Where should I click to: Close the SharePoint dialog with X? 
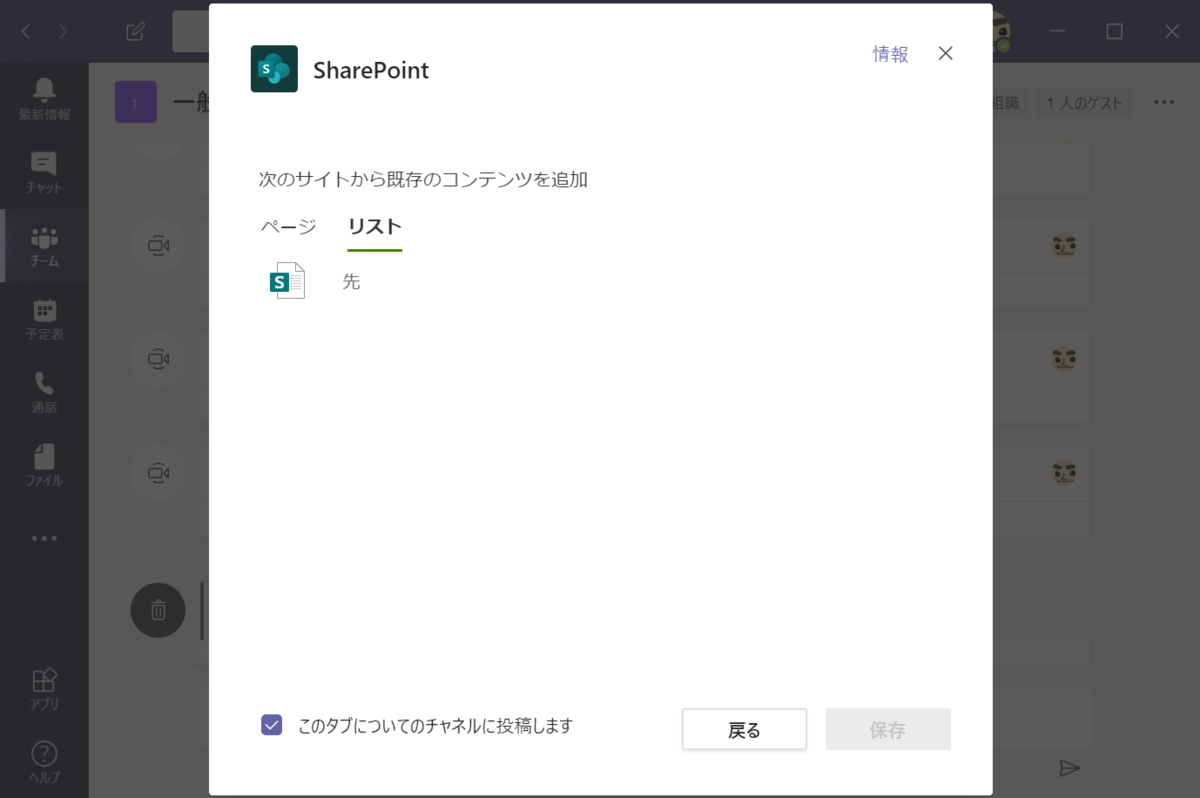[945, 54]
